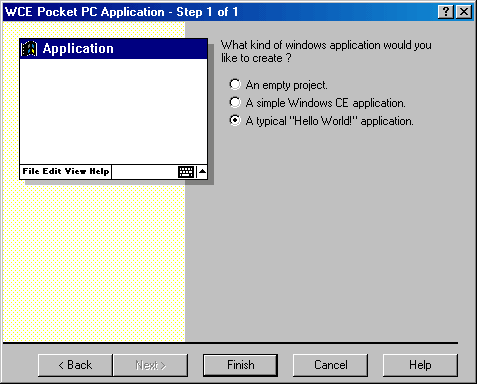Click the question mark context help button
The height and width of the screenshot is (384, 477).
(x=446, y=12)
